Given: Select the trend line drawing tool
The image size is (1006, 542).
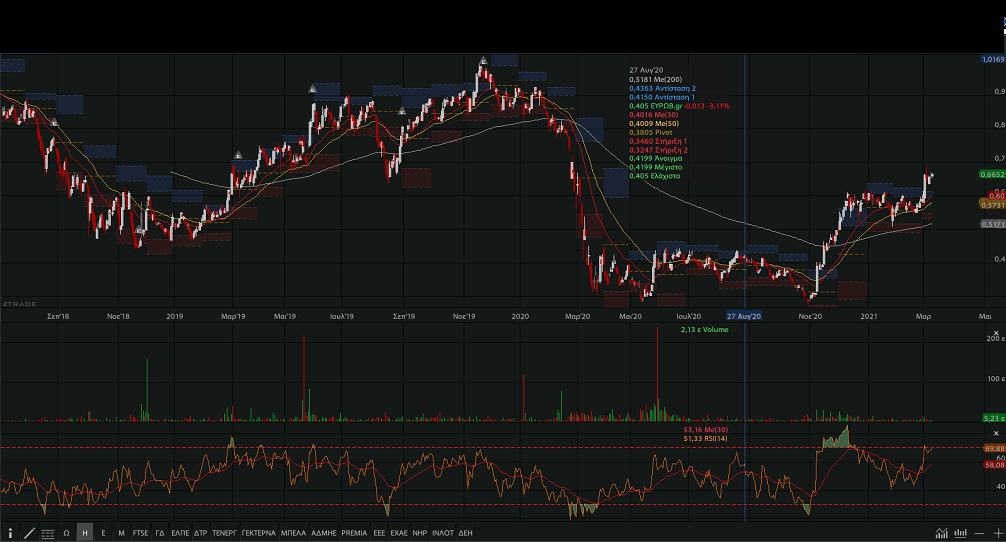Looking at the screenshot, I should (x=29, y=533).
